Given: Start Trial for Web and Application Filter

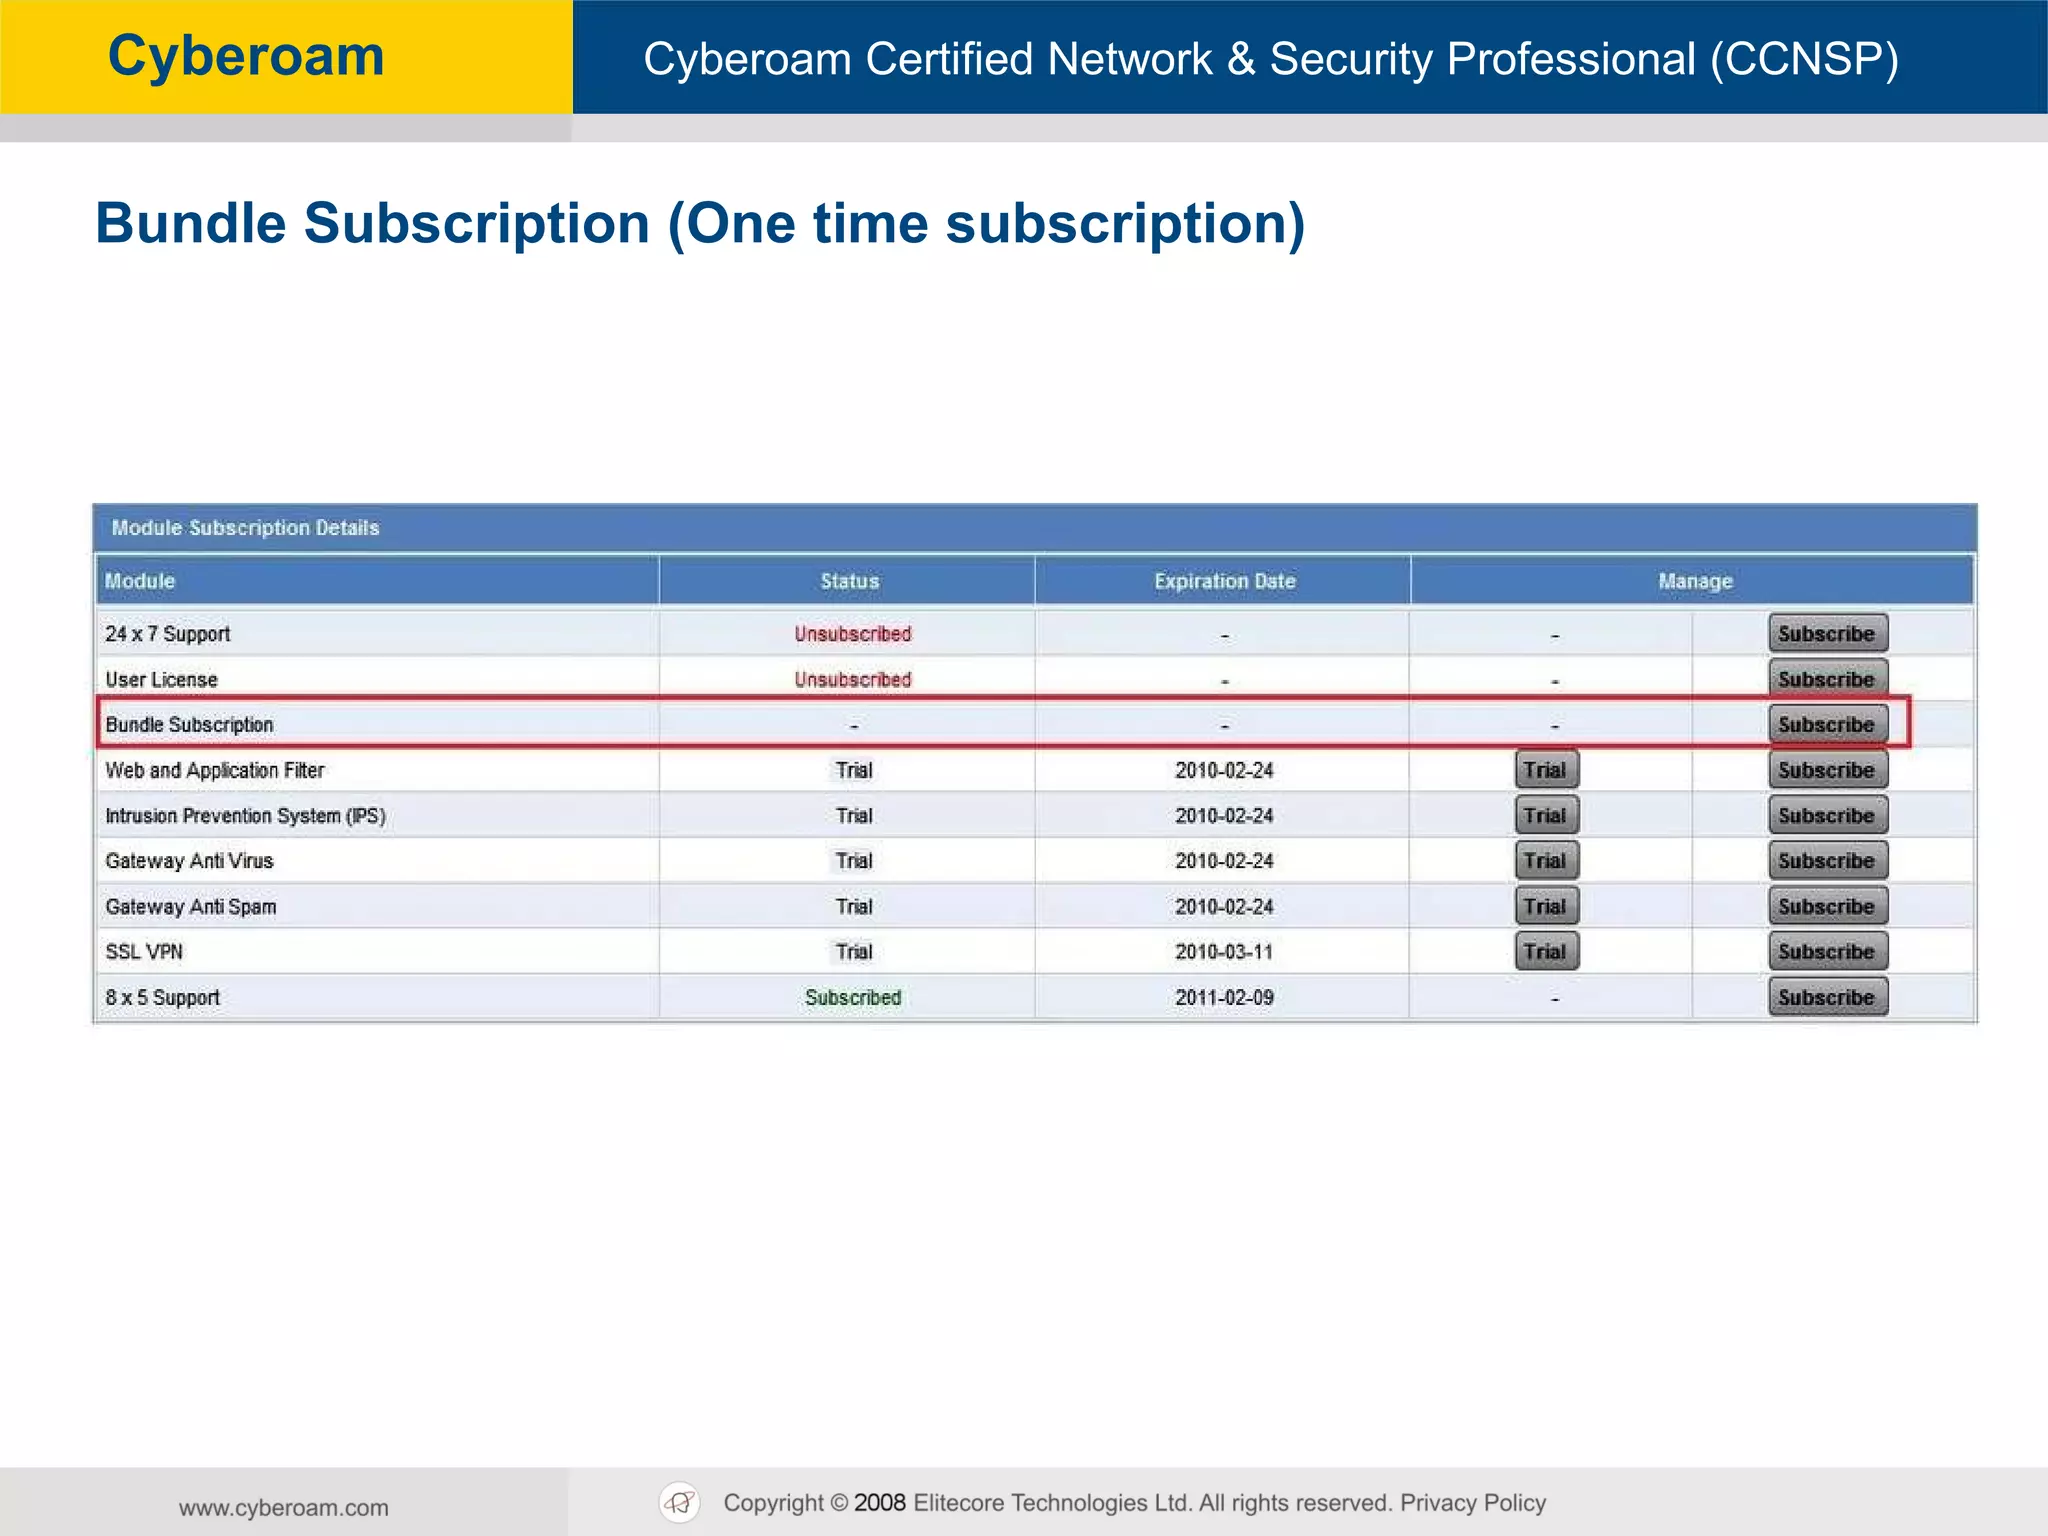Looking at the screenshot, I should coord(1546,770).
